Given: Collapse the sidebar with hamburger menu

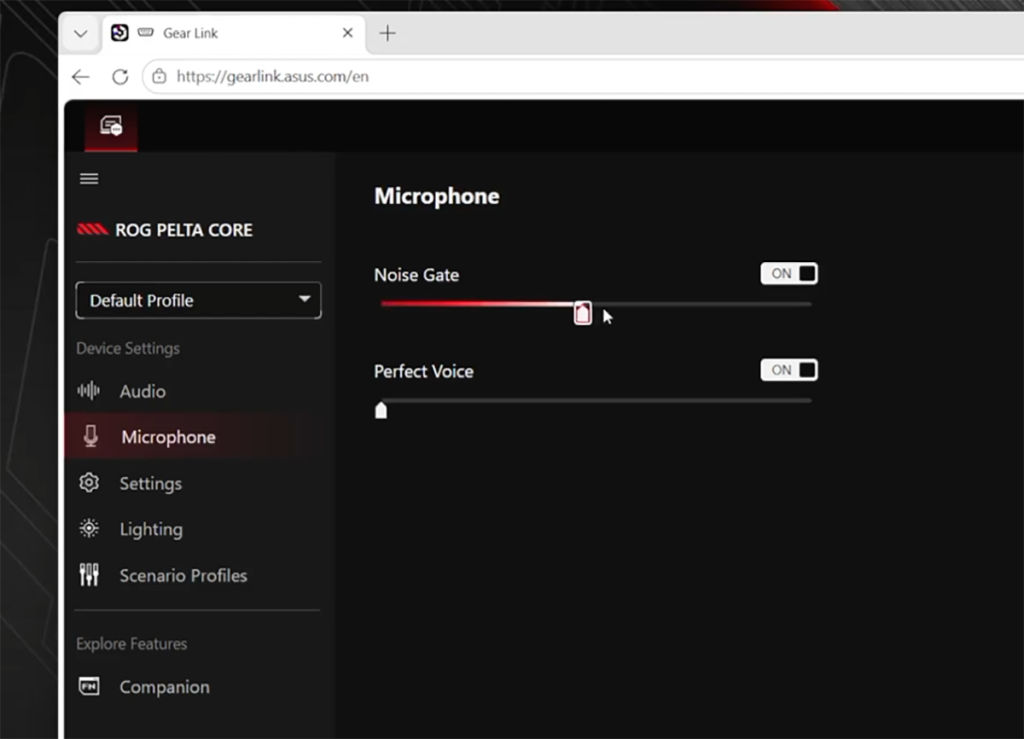Looking at the screenshot, I should (x=89, y=179).
